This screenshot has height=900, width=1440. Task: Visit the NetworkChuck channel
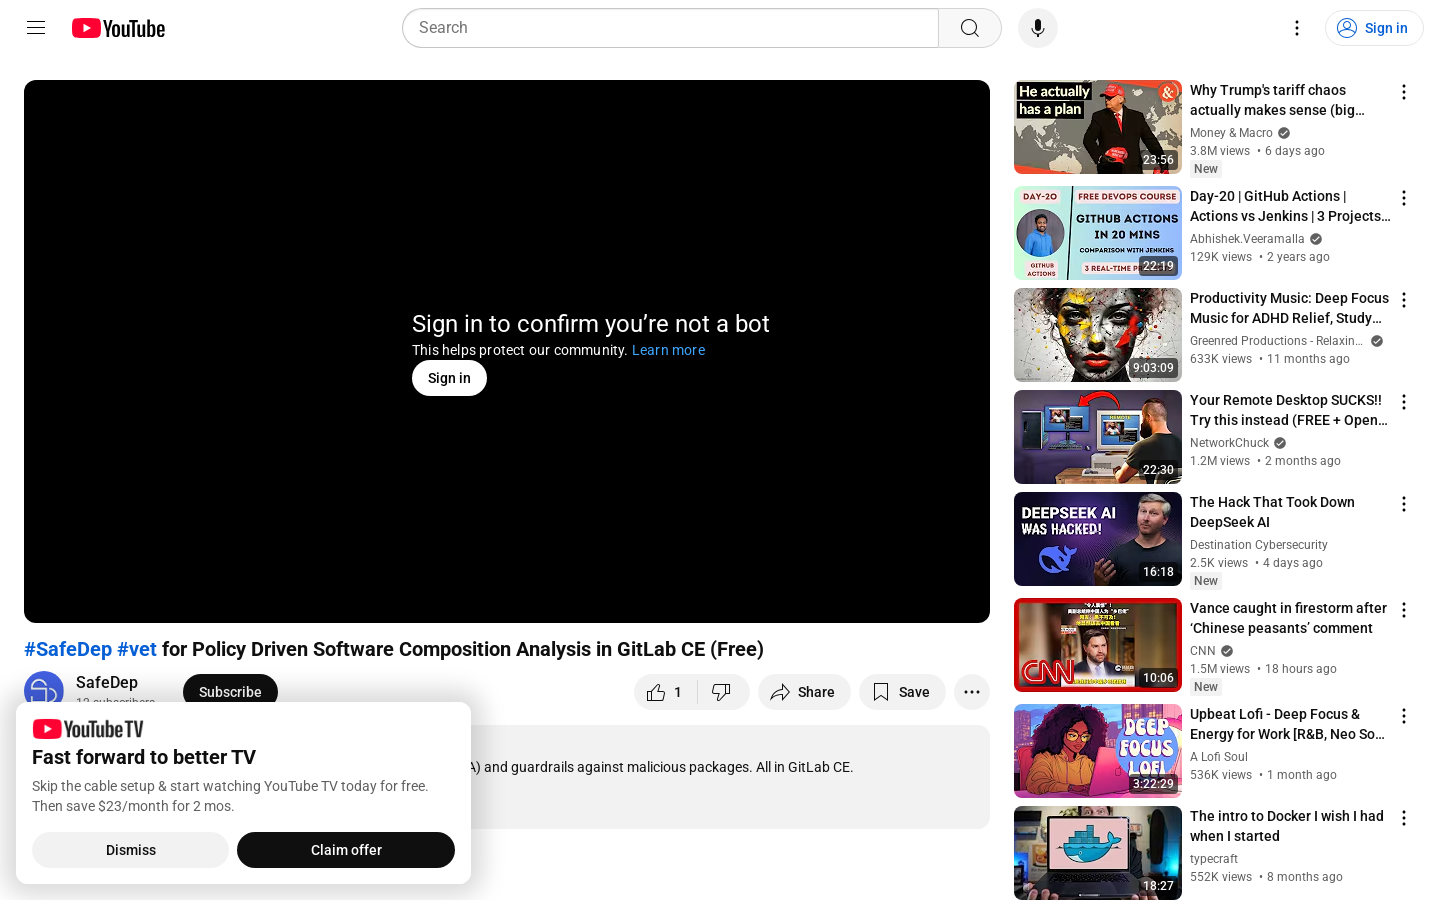[1229, 443]
